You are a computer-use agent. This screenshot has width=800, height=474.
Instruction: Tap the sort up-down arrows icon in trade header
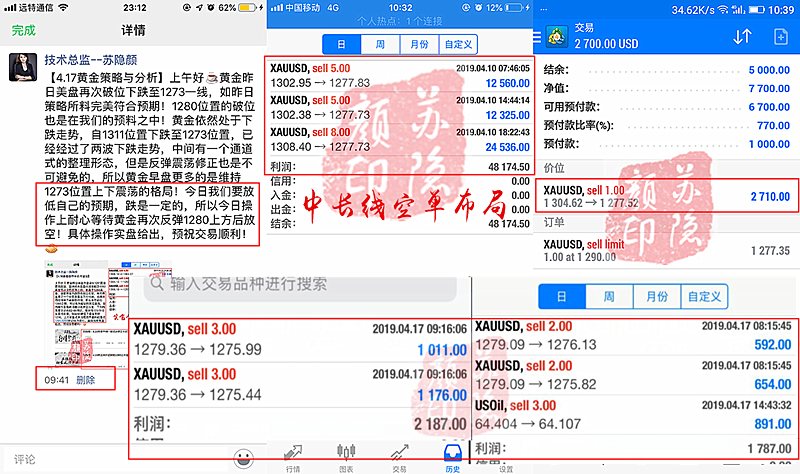742,37
